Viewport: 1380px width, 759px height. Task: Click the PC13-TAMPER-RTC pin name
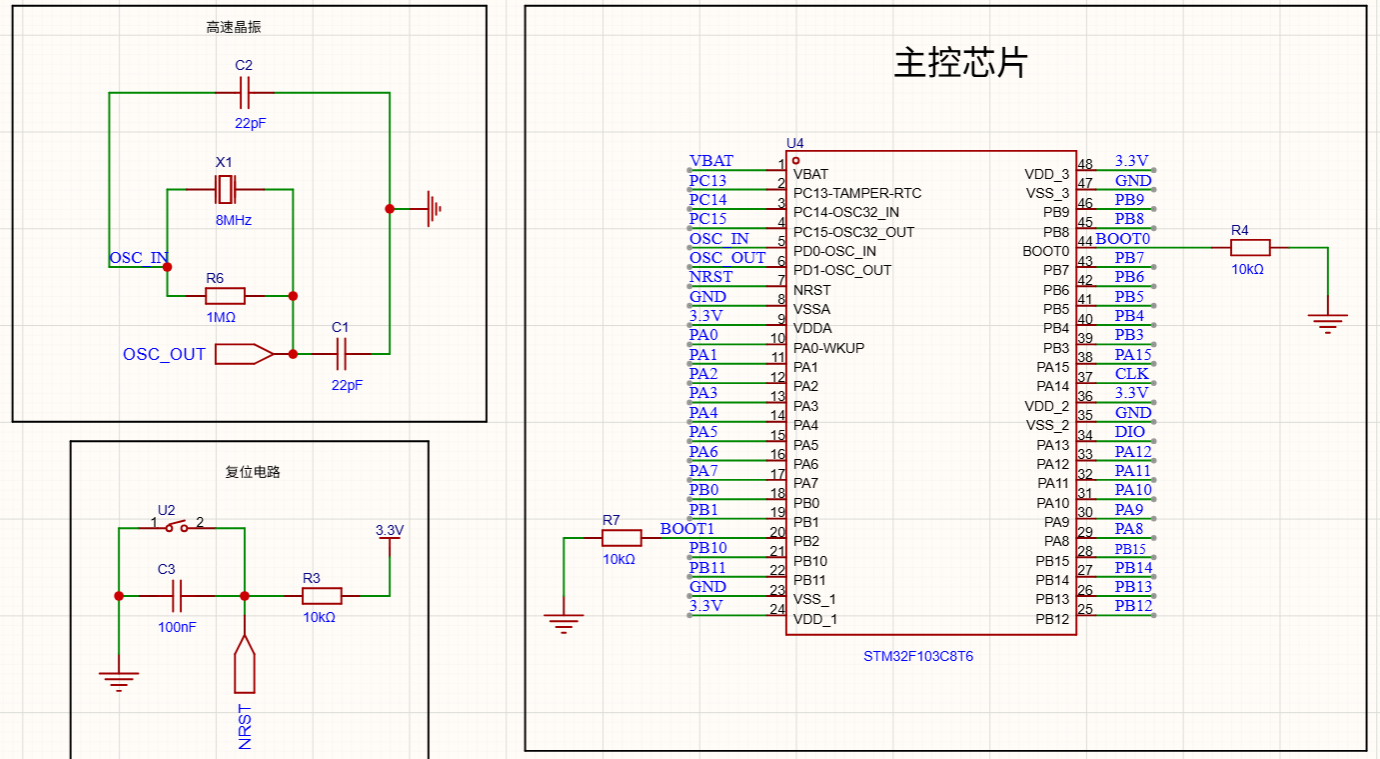(858, 193)
